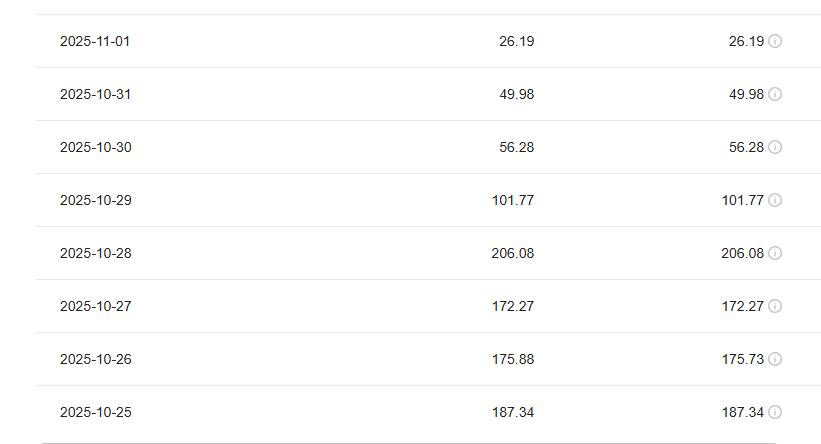Open info icon next to 175.73

[775, 359]
